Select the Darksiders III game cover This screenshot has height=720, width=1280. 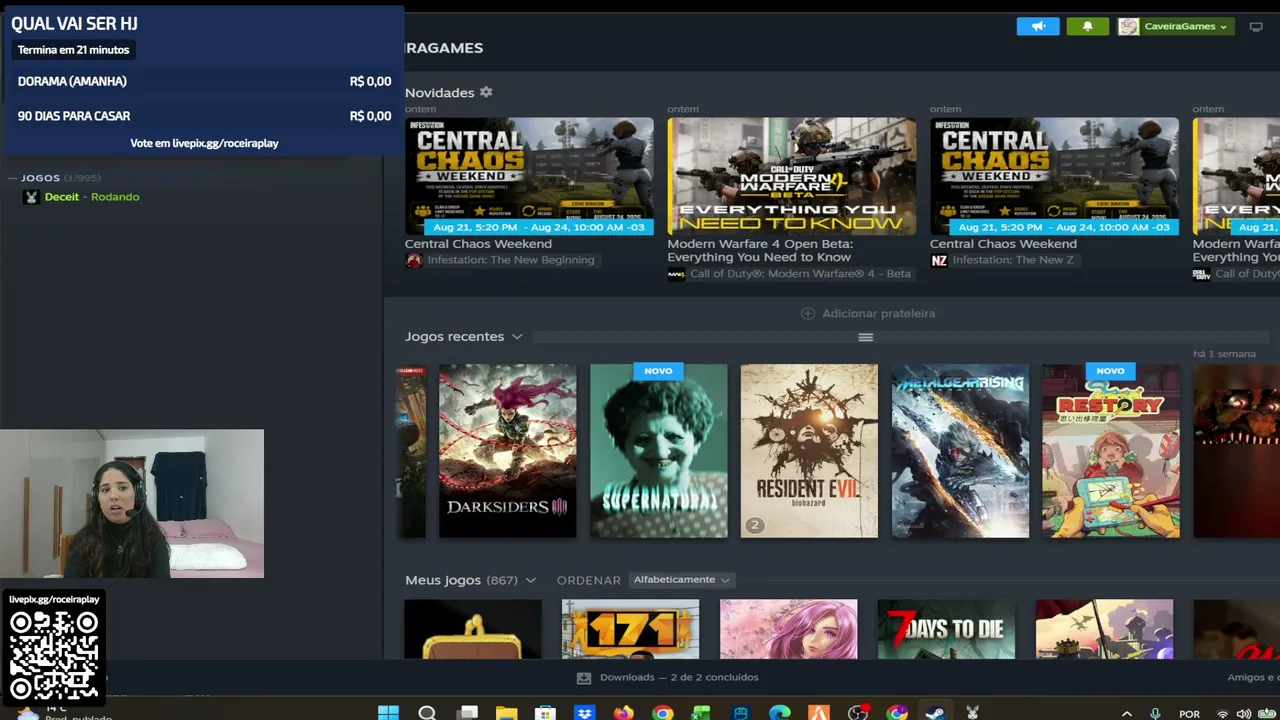point(507,451)
